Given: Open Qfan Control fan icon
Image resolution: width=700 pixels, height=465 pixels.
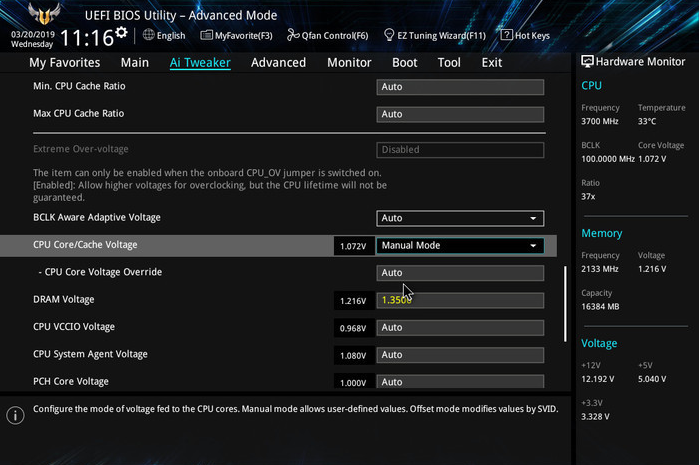Looking at the screenshot, I should point(293,35).
